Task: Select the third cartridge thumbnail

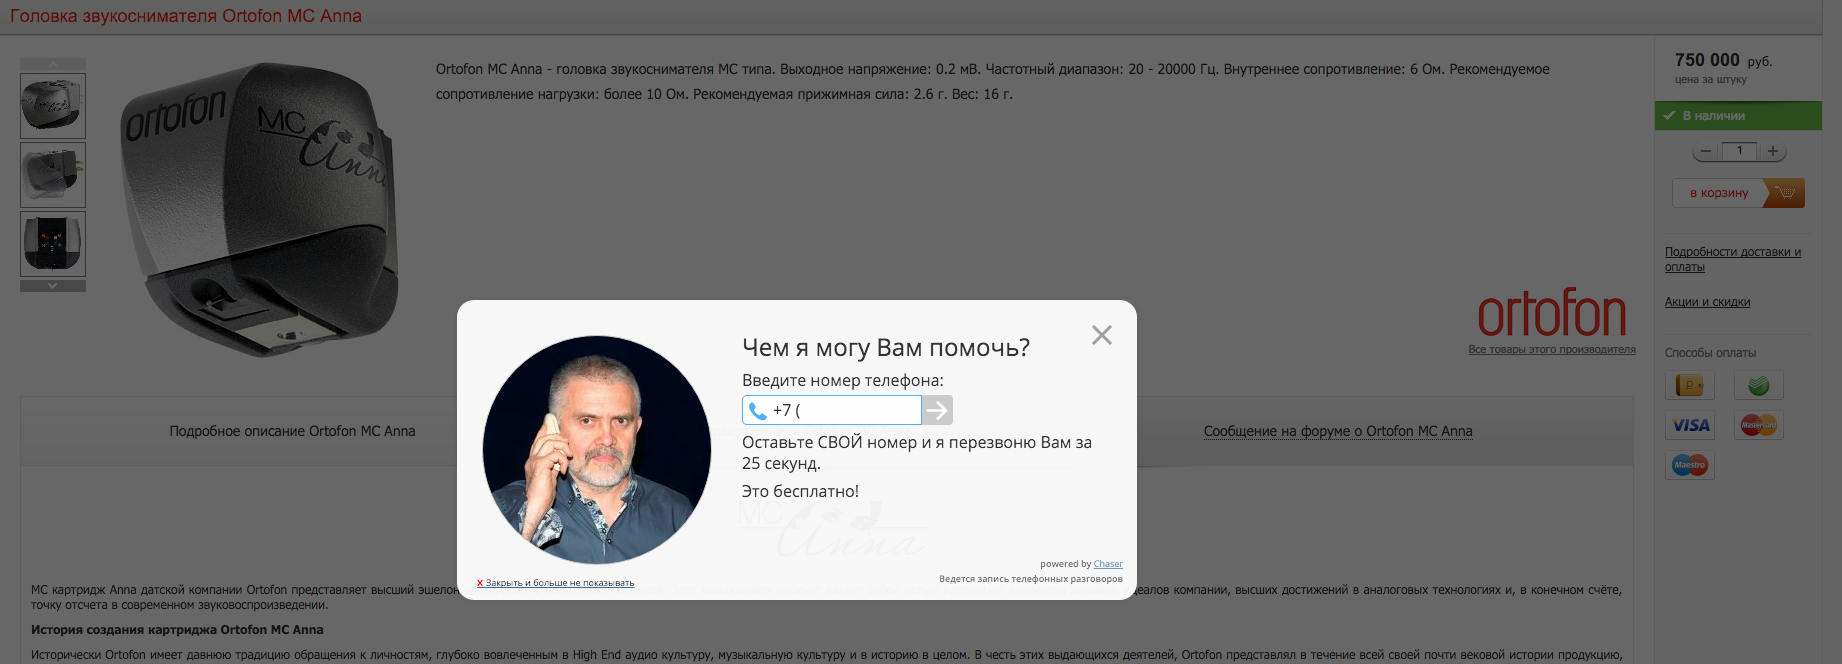Action: point(53,244)
